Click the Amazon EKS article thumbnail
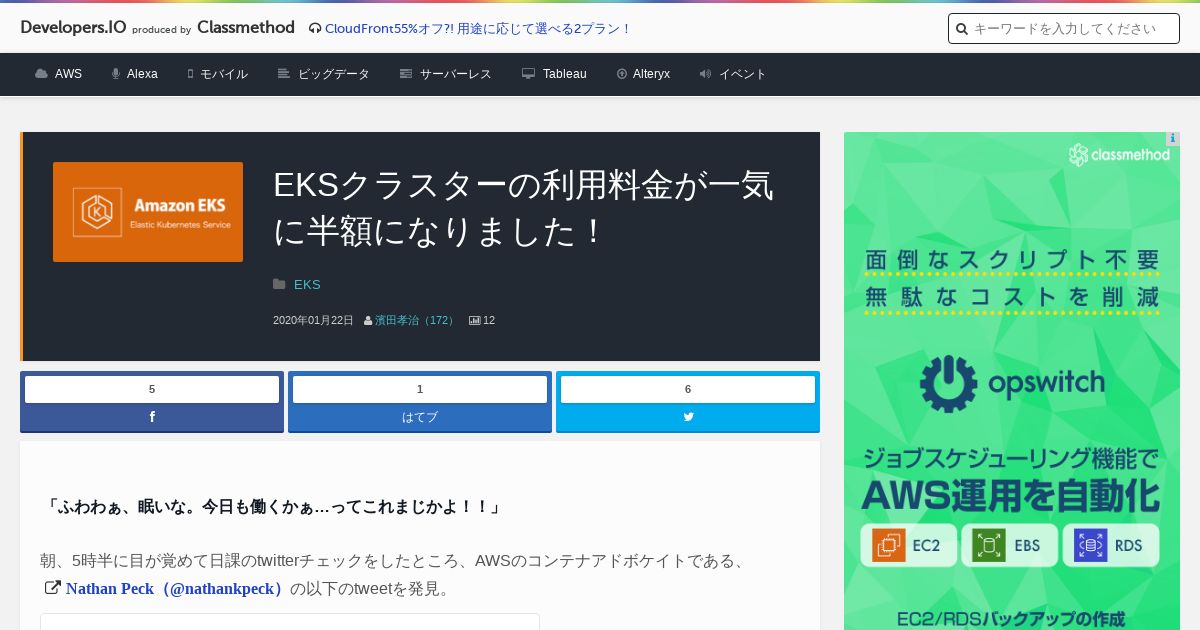Viewport: 1200px width, 630px height. [148, 212]
